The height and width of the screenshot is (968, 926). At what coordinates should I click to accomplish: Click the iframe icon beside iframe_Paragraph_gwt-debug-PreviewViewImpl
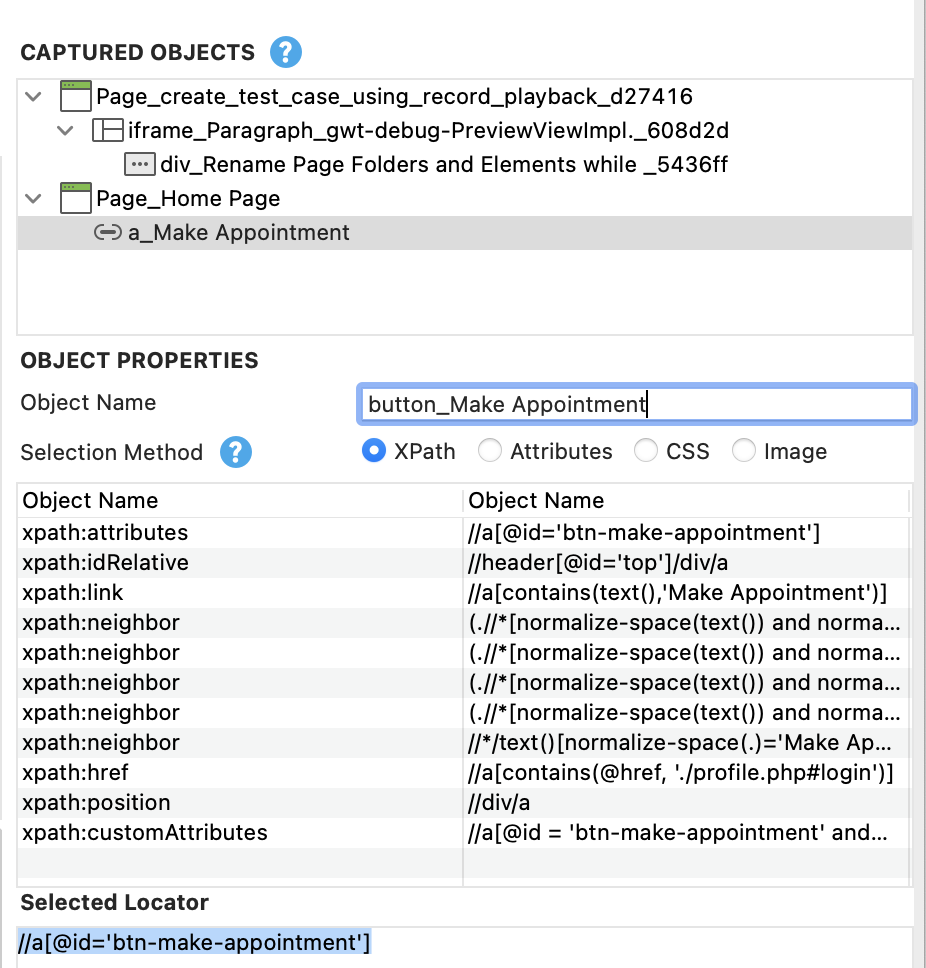108,131
